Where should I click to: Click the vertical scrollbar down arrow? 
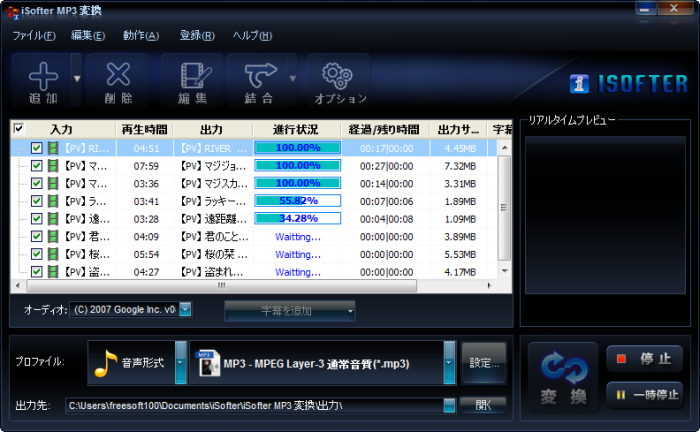tap(504, 270)
